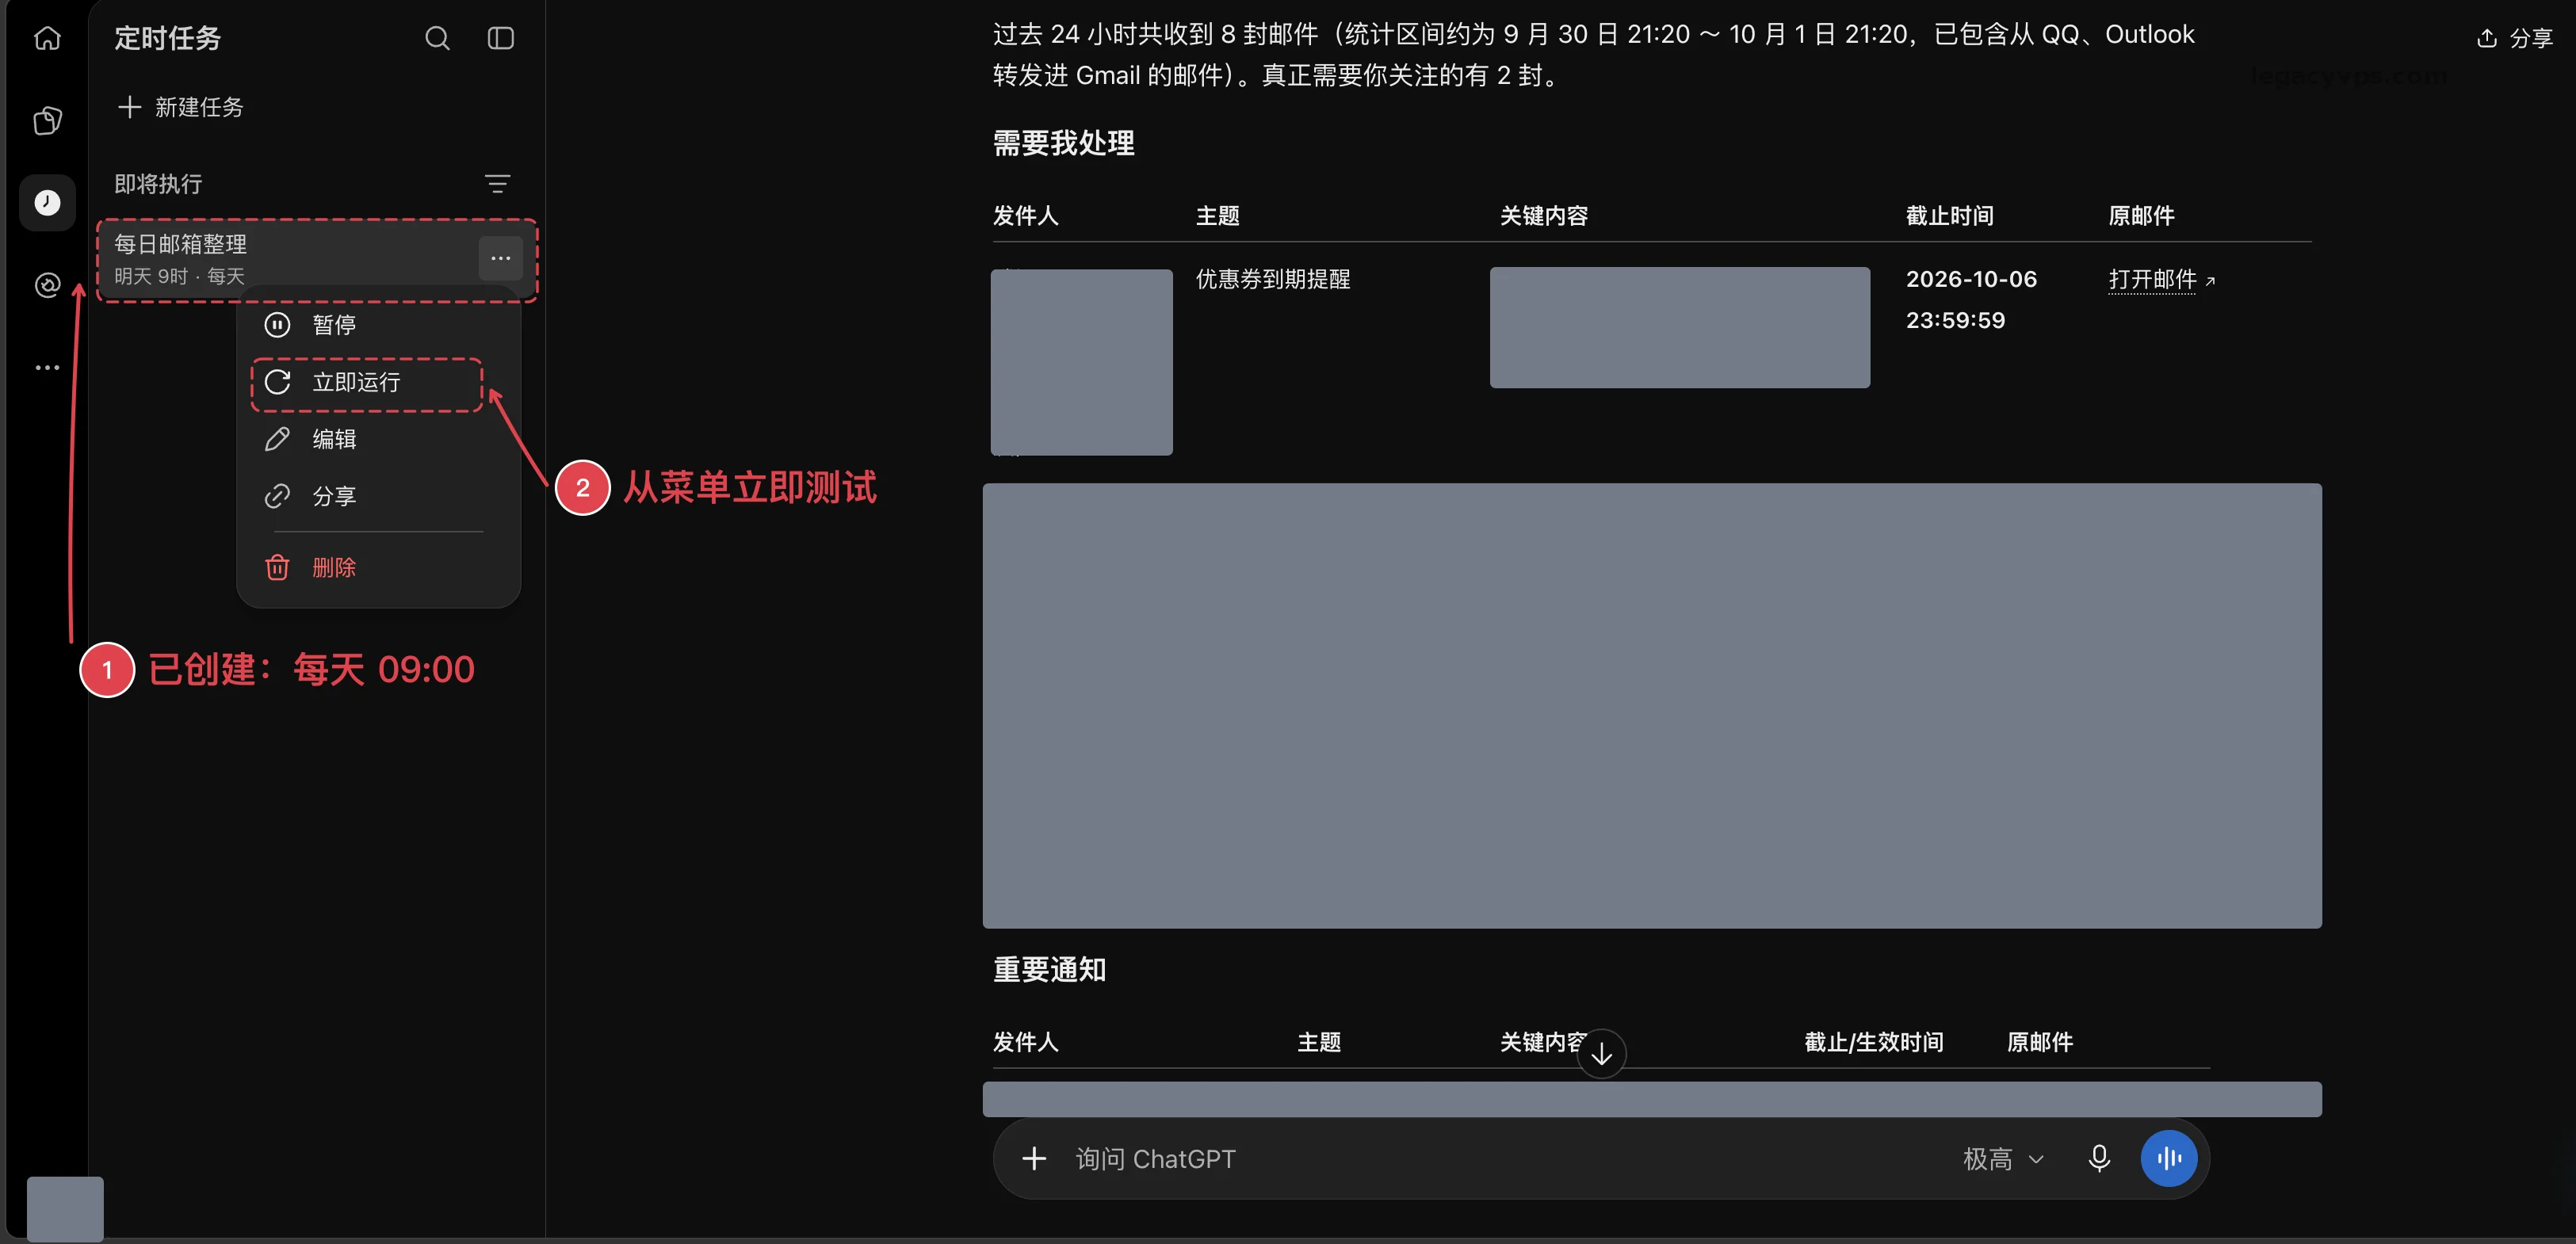The image size is (2576, 1244).
Task: Click the 重要通知 heading
Action: click(x=1049, y=969)
